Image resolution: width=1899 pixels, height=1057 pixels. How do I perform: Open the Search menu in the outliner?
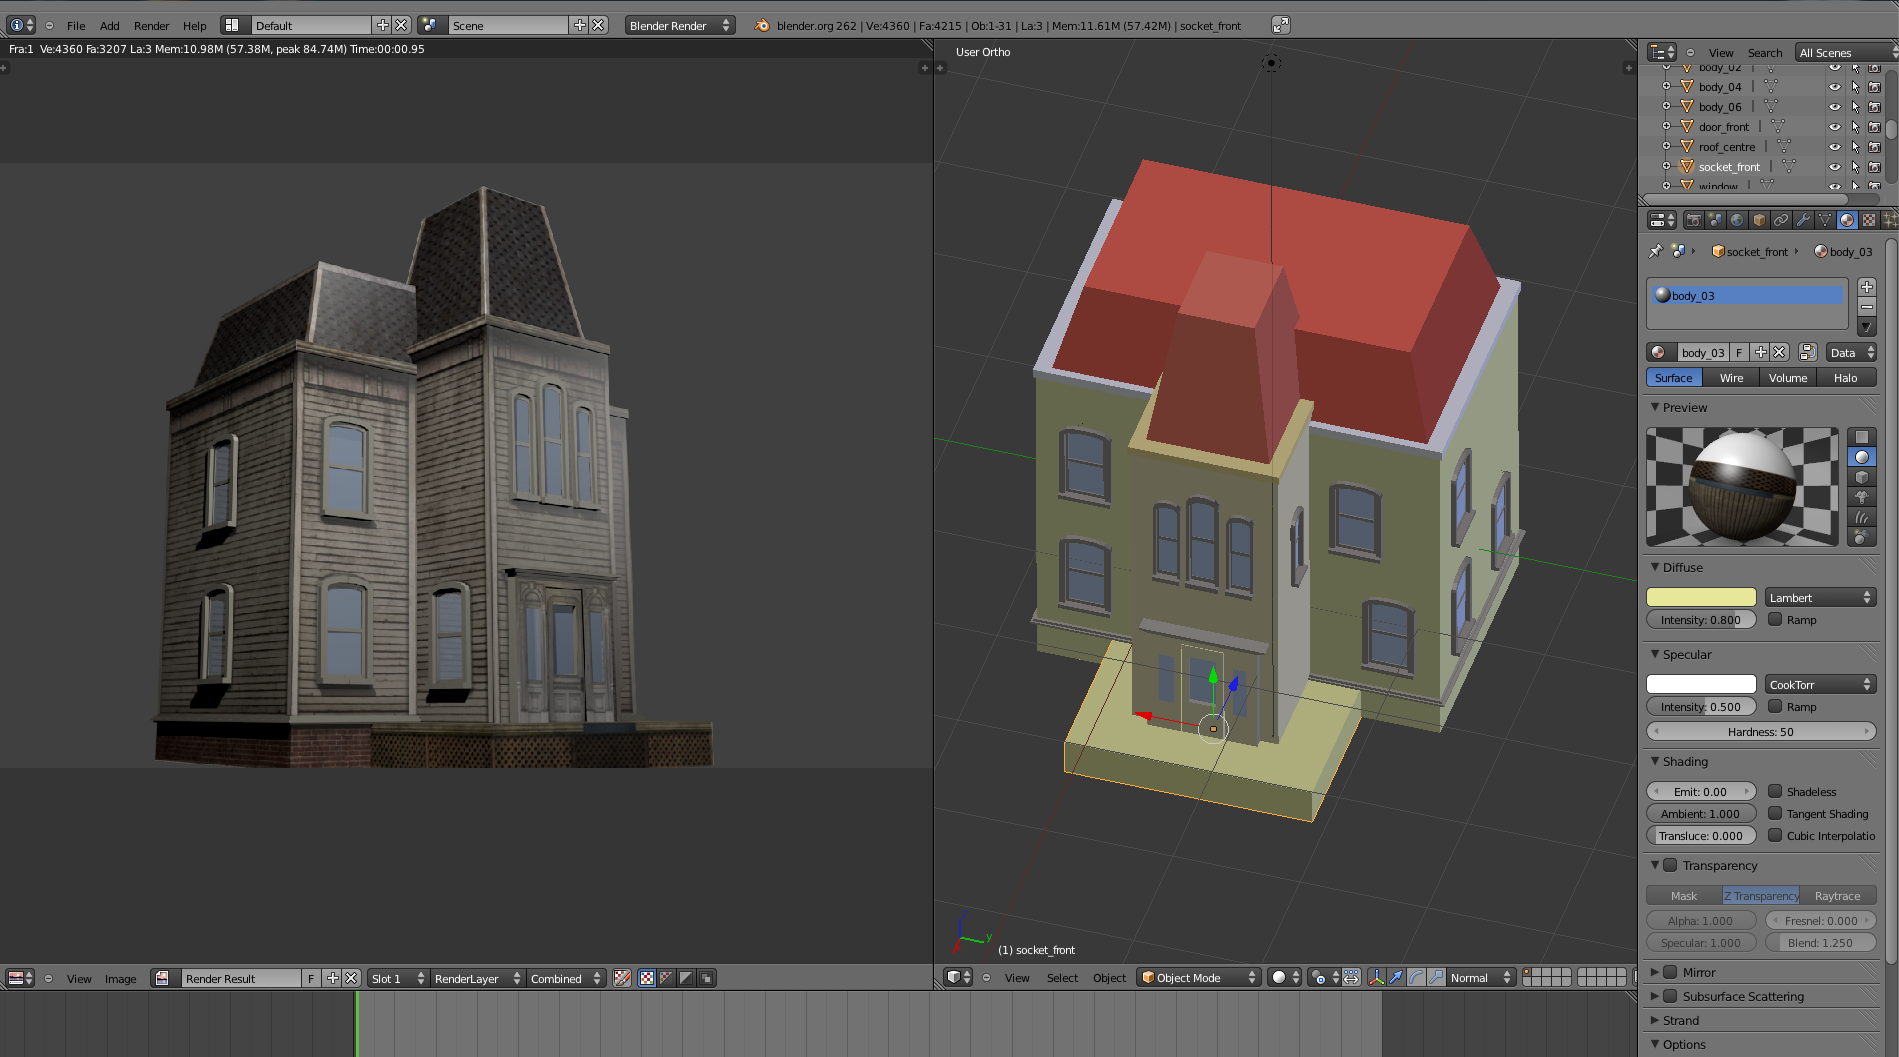(1764, 53)
